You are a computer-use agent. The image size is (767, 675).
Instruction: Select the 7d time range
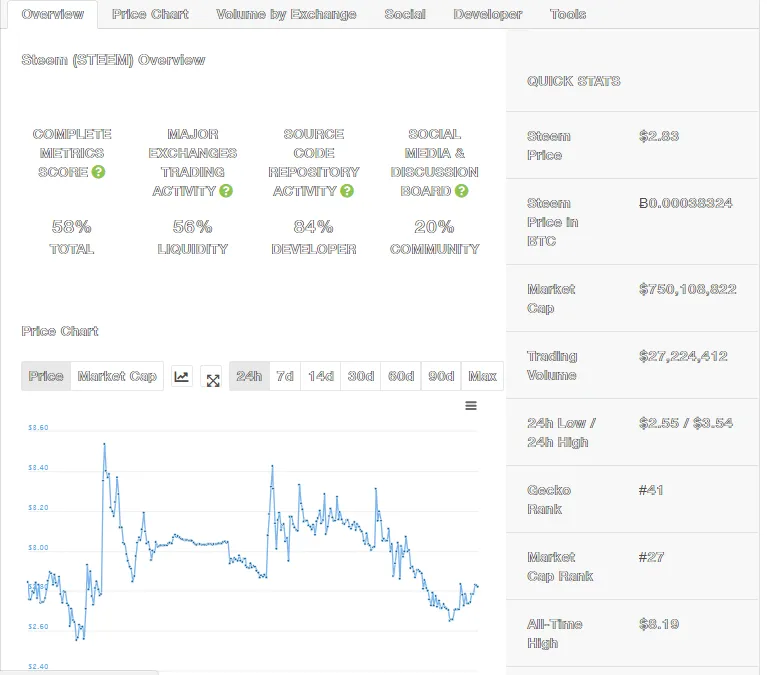285,376
